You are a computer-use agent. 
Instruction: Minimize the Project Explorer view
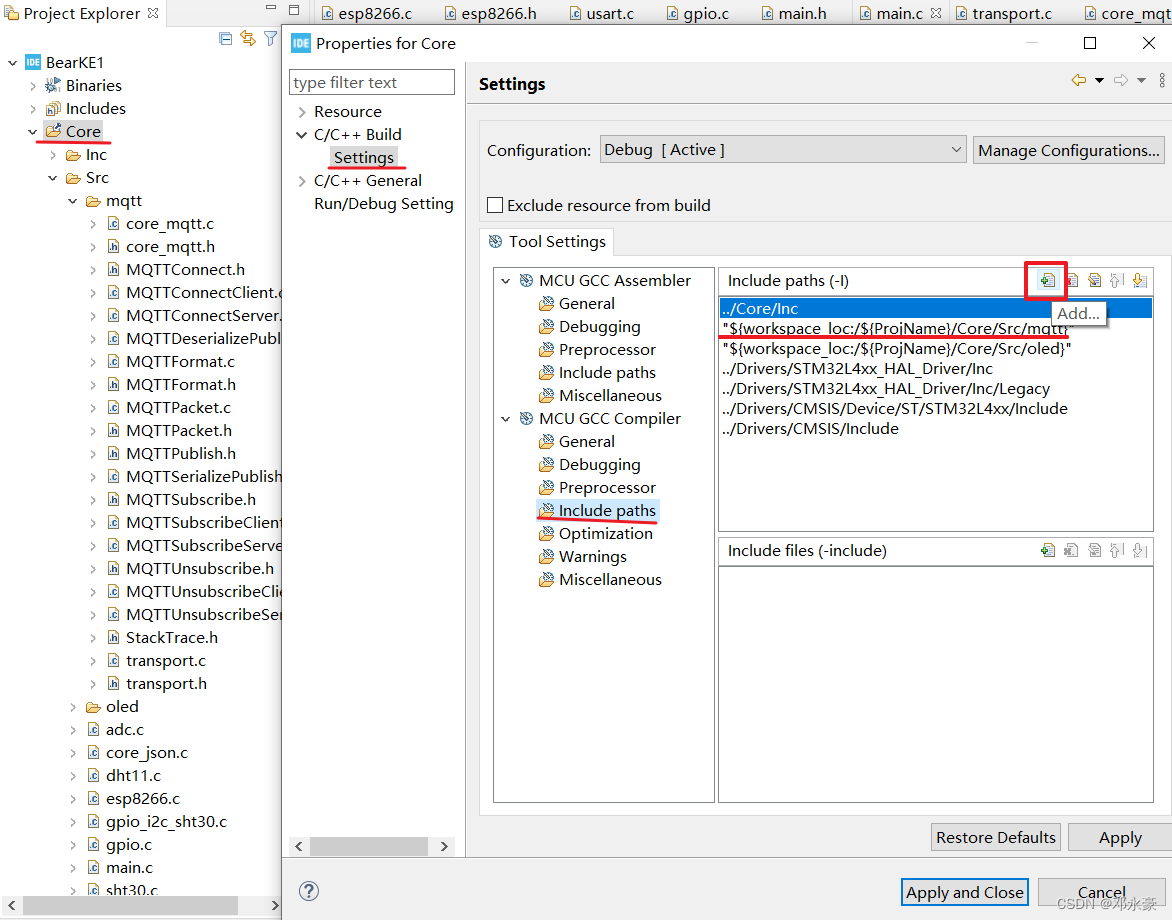tap(271, 8)
